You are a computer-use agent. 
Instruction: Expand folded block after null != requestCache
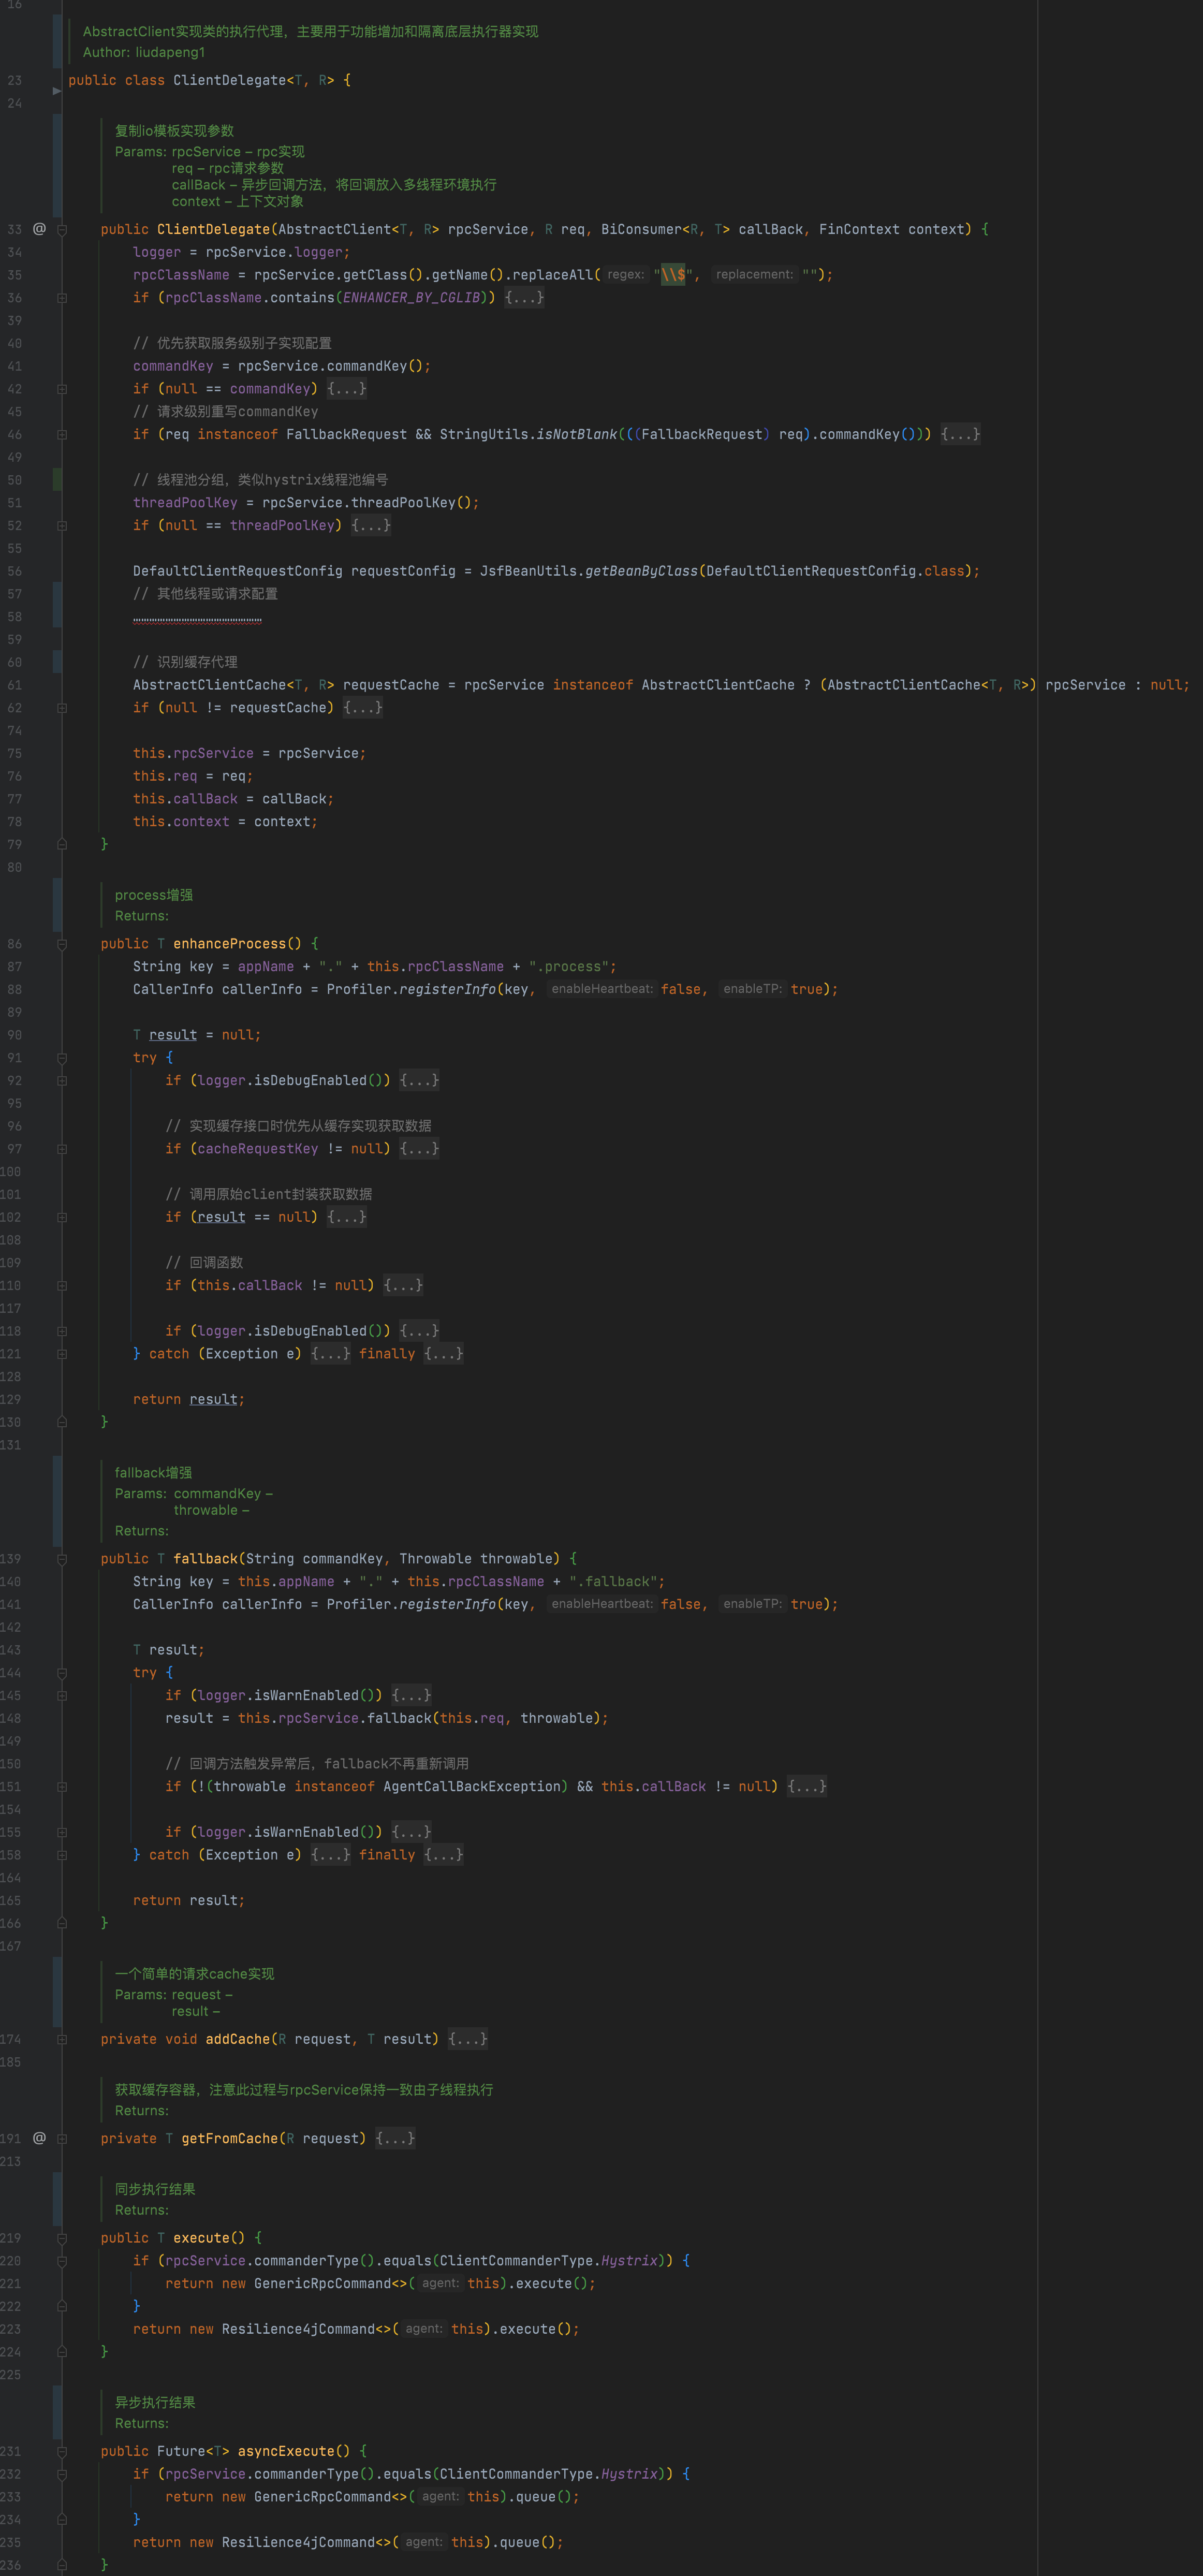(x=363, y=707)
